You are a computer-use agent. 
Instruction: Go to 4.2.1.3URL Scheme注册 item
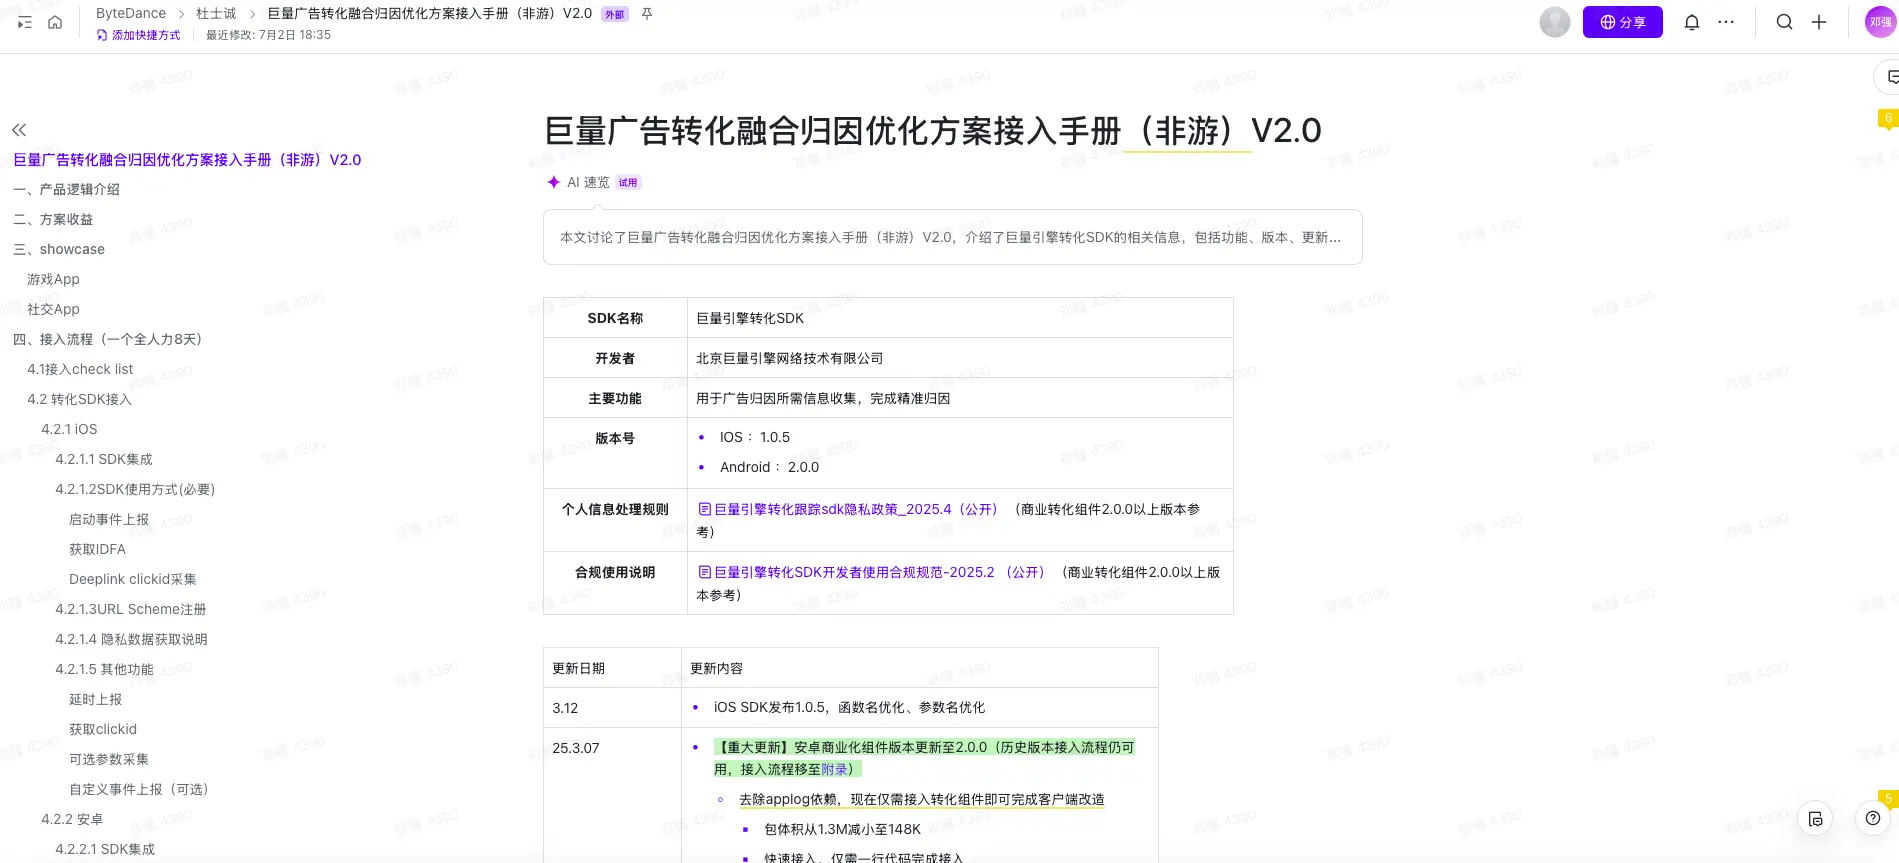pos(131,609)
